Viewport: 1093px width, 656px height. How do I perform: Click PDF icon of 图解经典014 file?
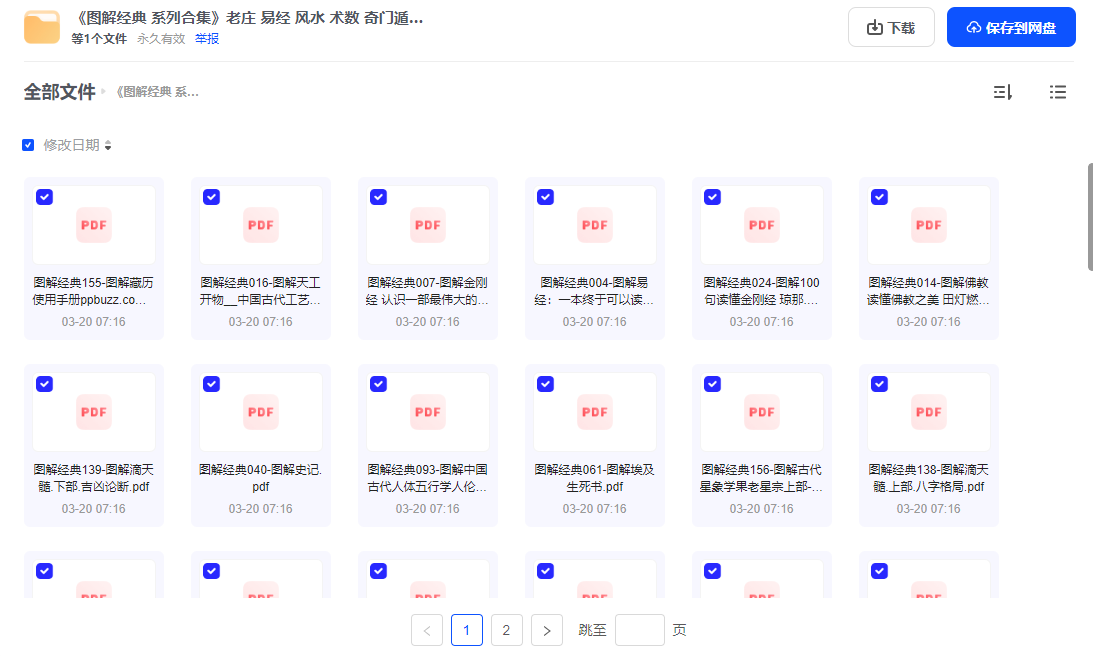(929, 225)
